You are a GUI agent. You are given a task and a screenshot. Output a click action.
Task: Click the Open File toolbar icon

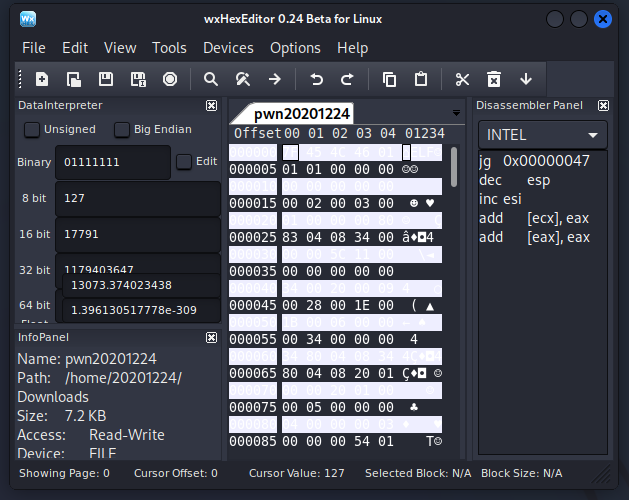coord(74,79)
